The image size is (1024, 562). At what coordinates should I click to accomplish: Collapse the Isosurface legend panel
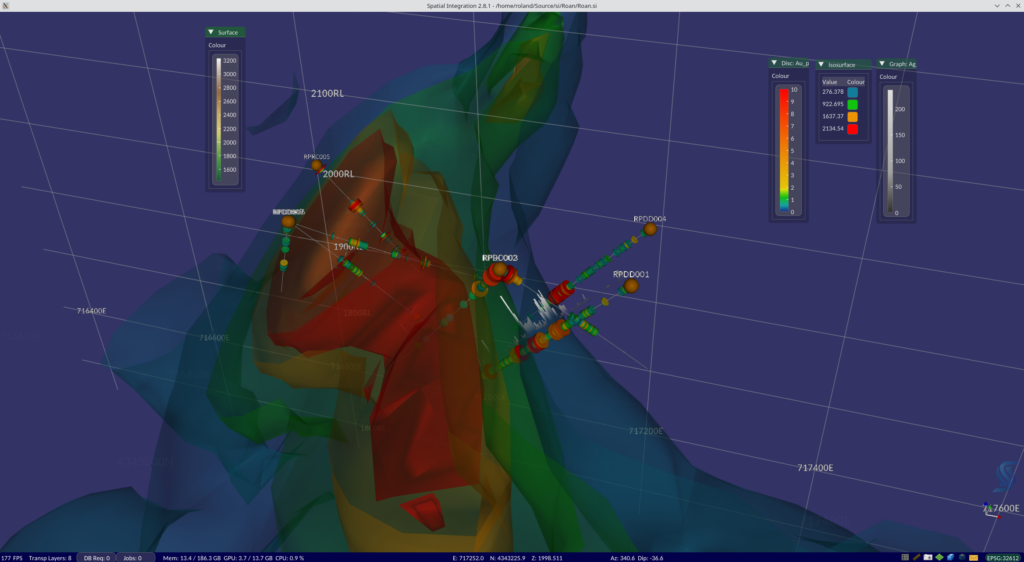coord(821,65)
